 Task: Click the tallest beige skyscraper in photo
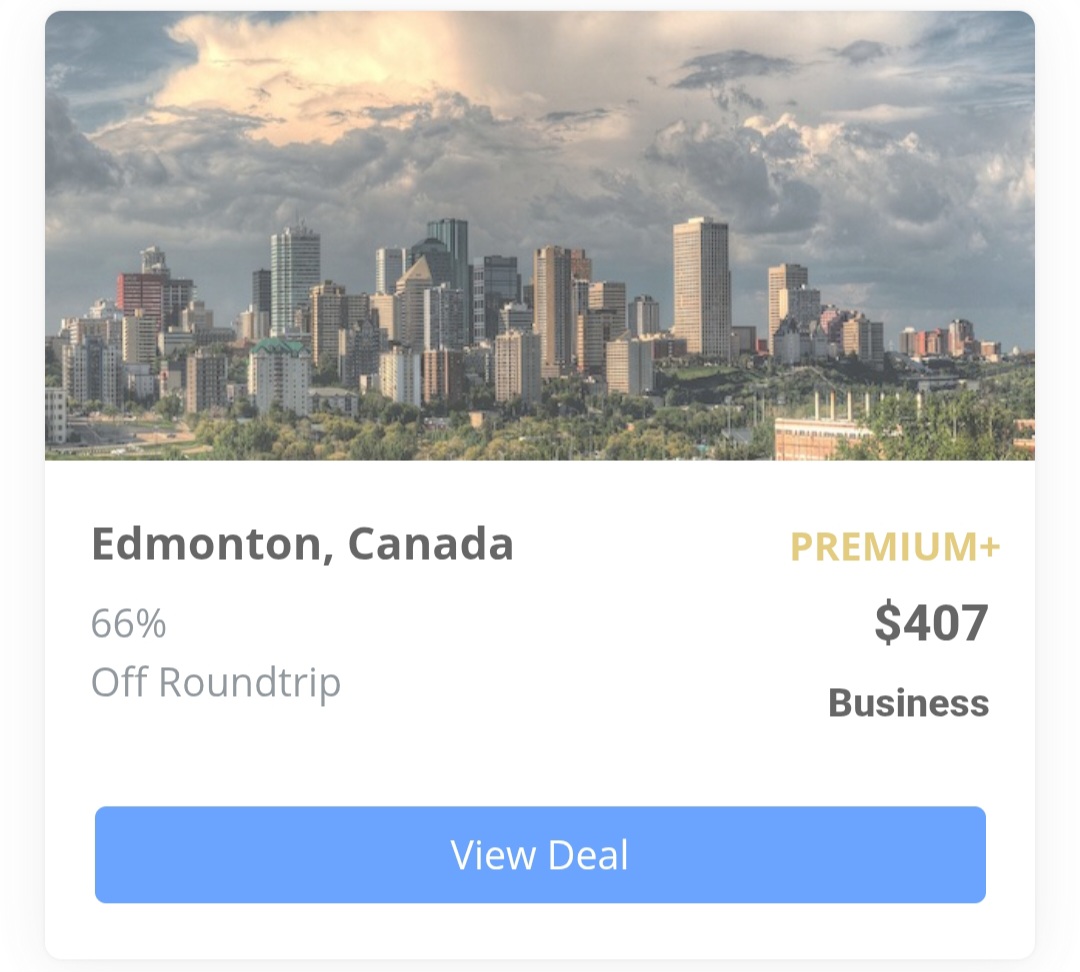pos(701,287)
